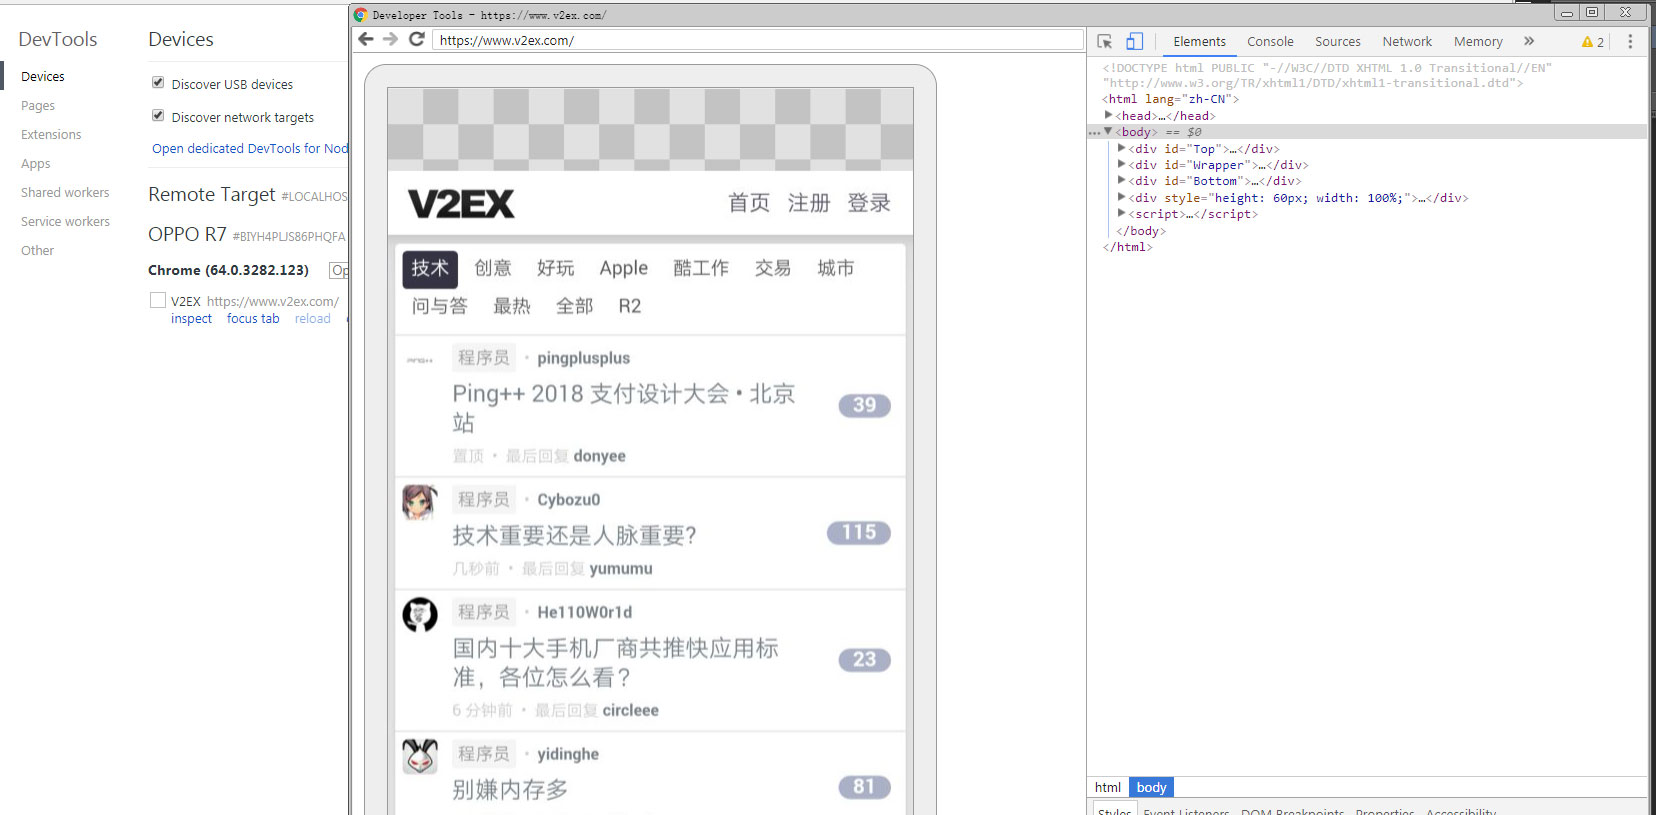Expand the div id="Wrapper" node
Image resolution: width=1656 pixels, height=815 pixels.
tap(1121, 164)
